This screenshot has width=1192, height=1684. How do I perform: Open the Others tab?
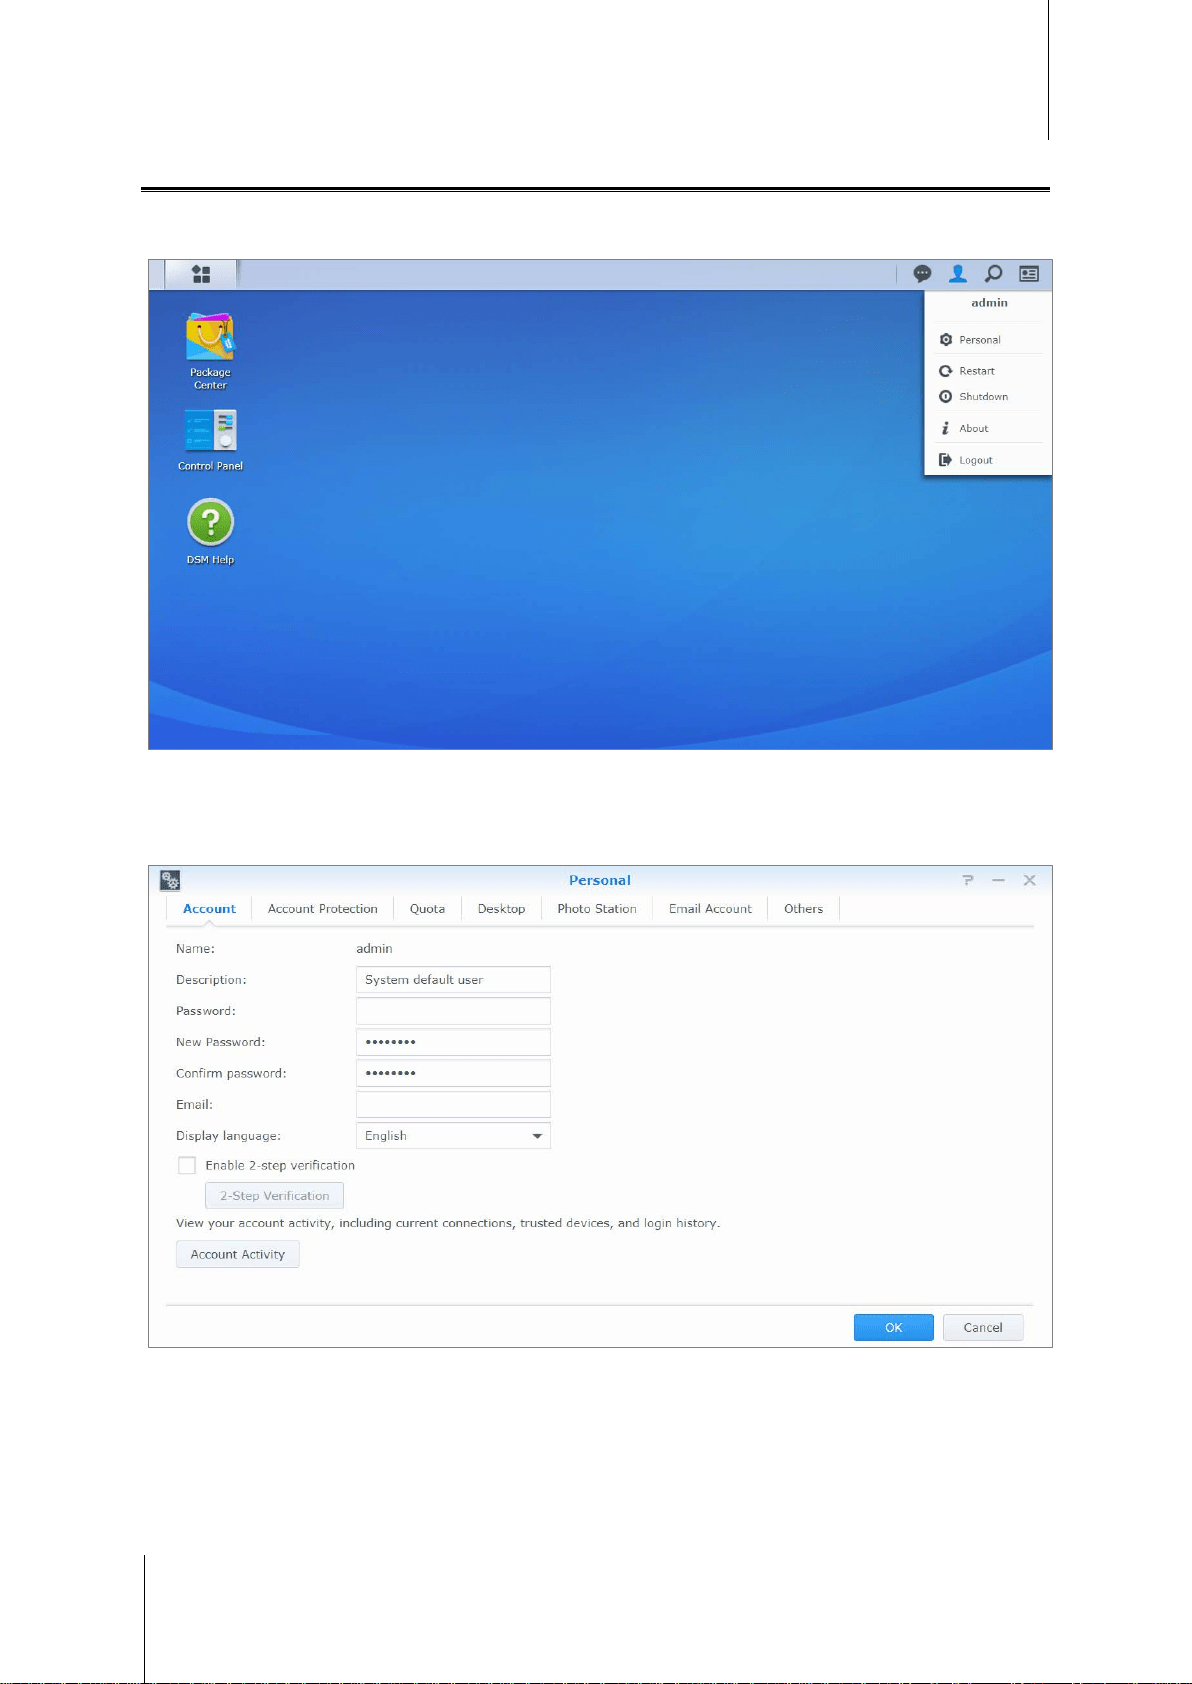803,909
